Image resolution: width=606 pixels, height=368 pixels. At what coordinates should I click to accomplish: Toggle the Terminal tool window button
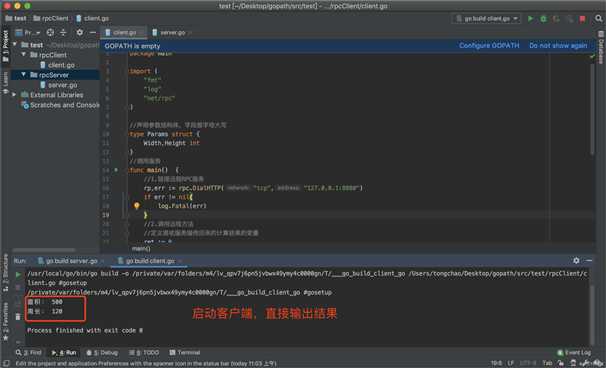(185, 353)
